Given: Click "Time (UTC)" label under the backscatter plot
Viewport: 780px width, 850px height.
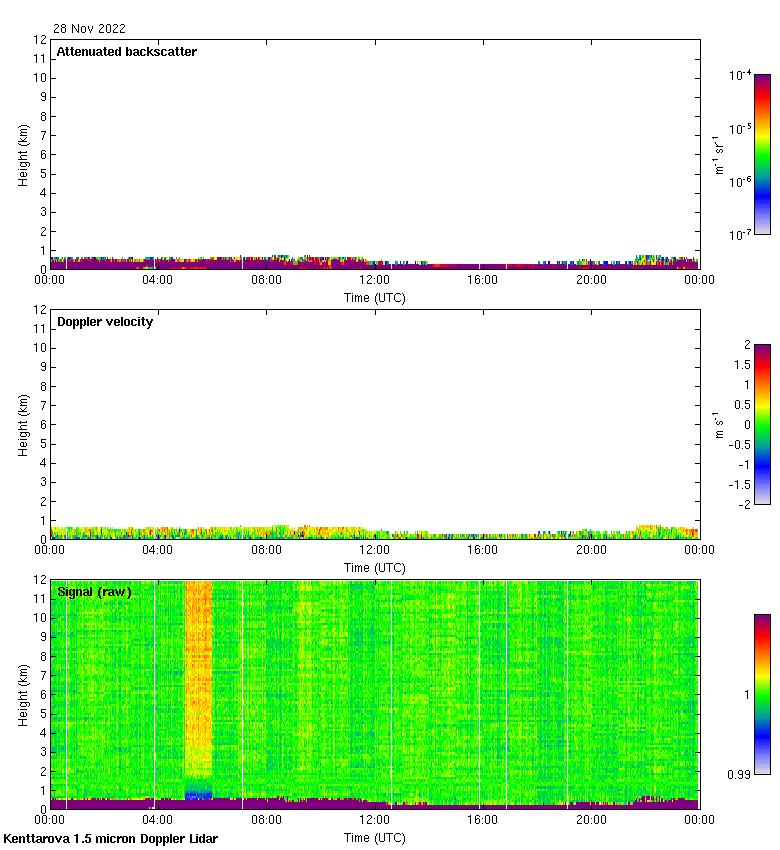Looking at the screenshot, I should click(x=375, y=298).
